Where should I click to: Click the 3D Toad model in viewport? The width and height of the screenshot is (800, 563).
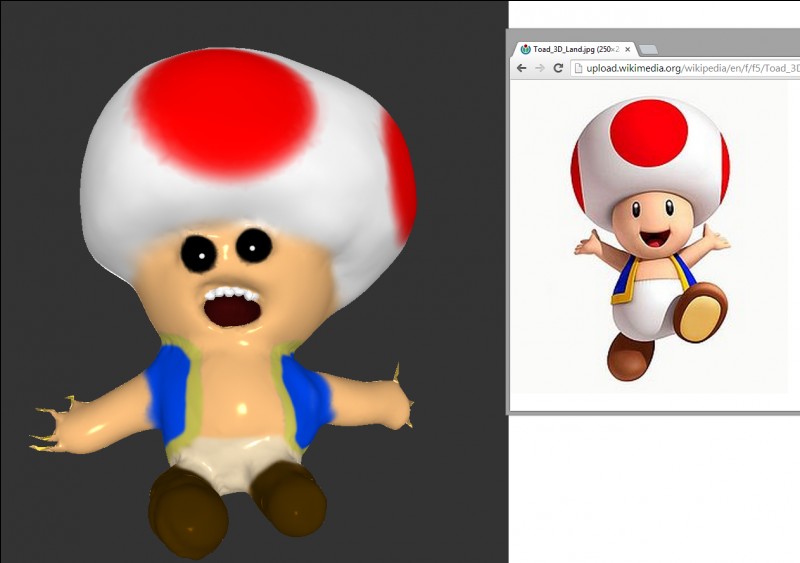pos(224,301)
